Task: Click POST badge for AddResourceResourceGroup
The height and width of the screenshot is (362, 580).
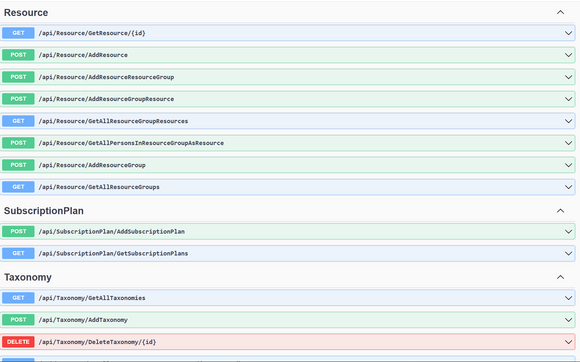Action: click(18, 77)
